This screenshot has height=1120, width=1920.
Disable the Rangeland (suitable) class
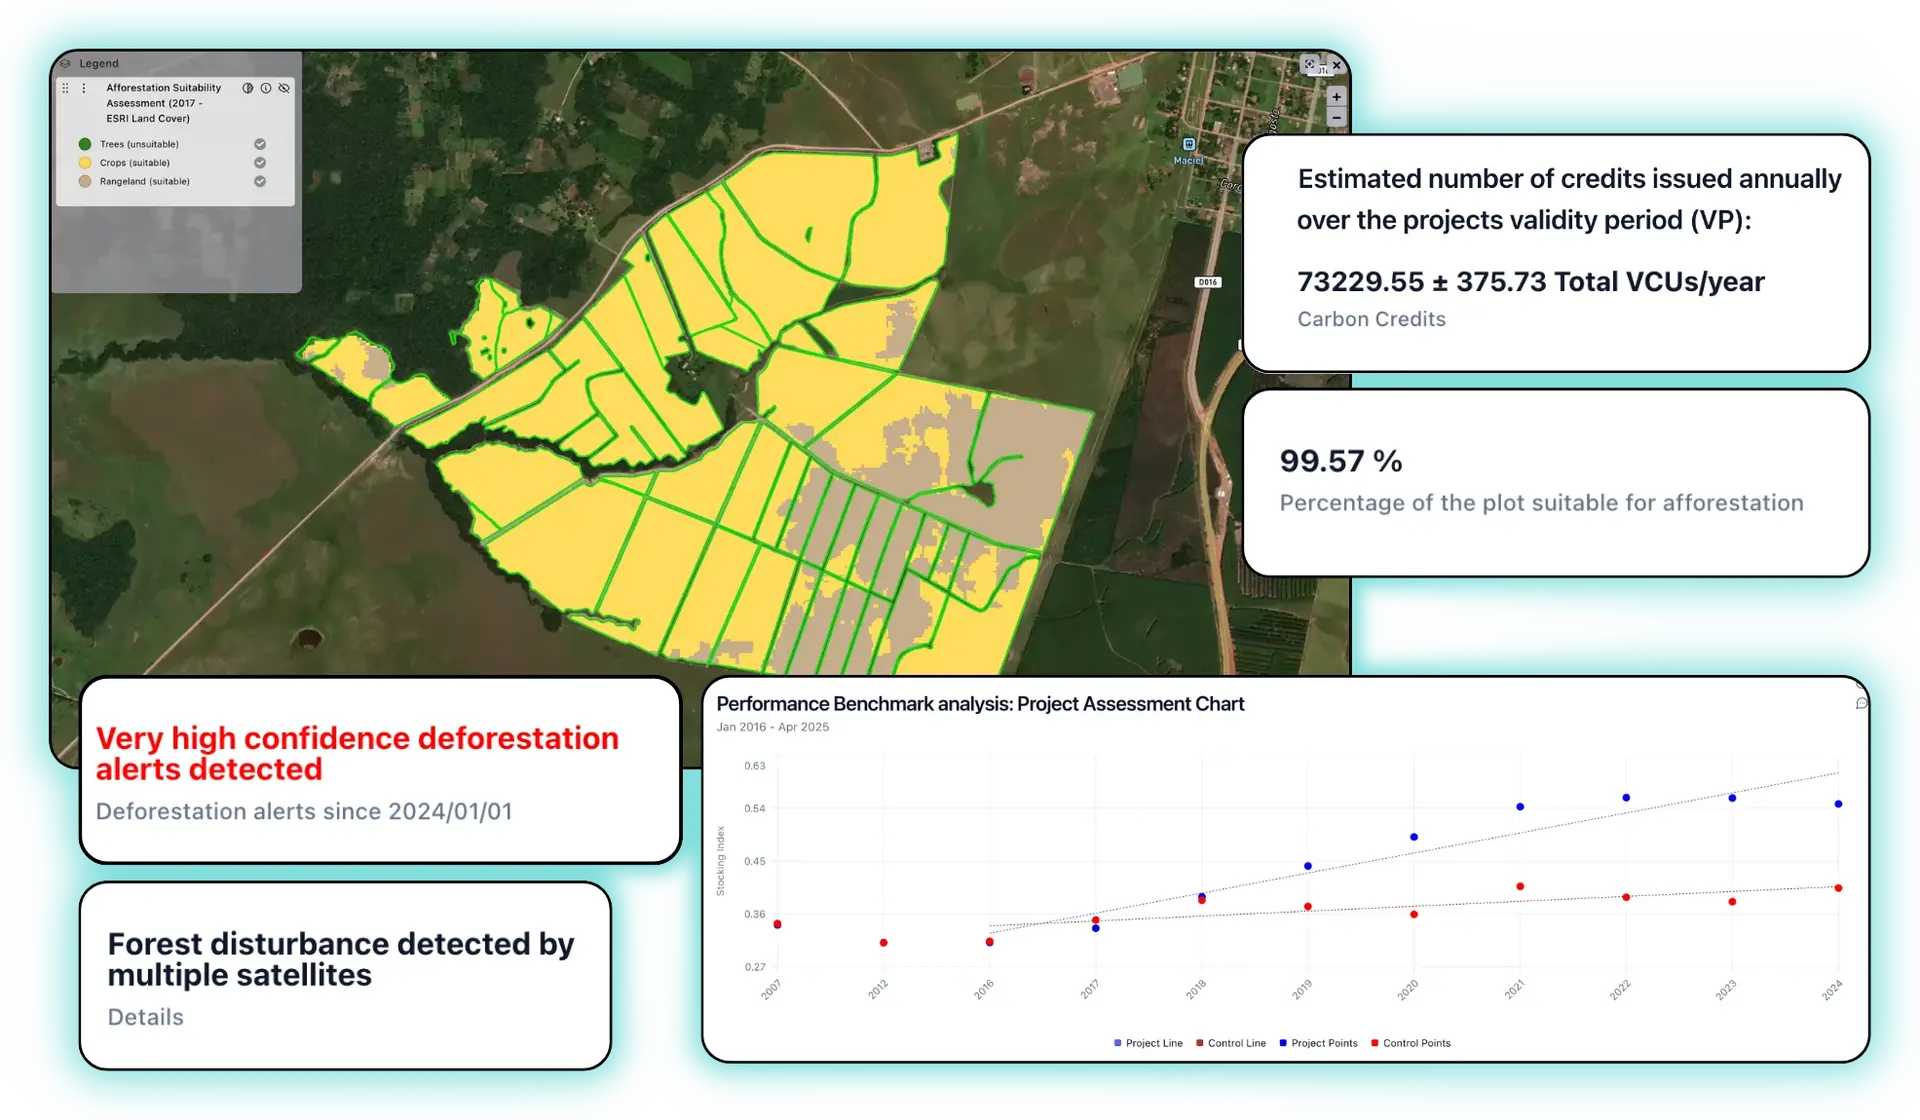(x=260, y=182)
